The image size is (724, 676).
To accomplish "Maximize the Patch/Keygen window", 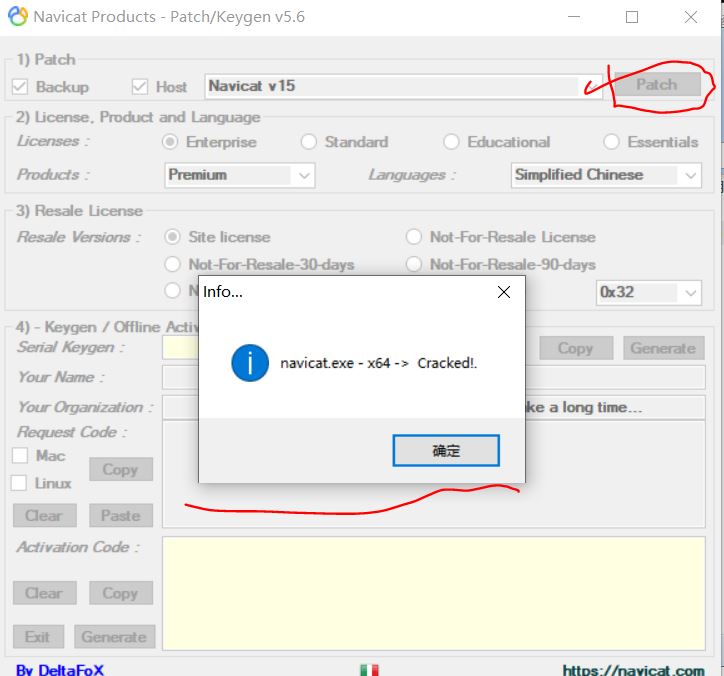I will tap(632, 17).
